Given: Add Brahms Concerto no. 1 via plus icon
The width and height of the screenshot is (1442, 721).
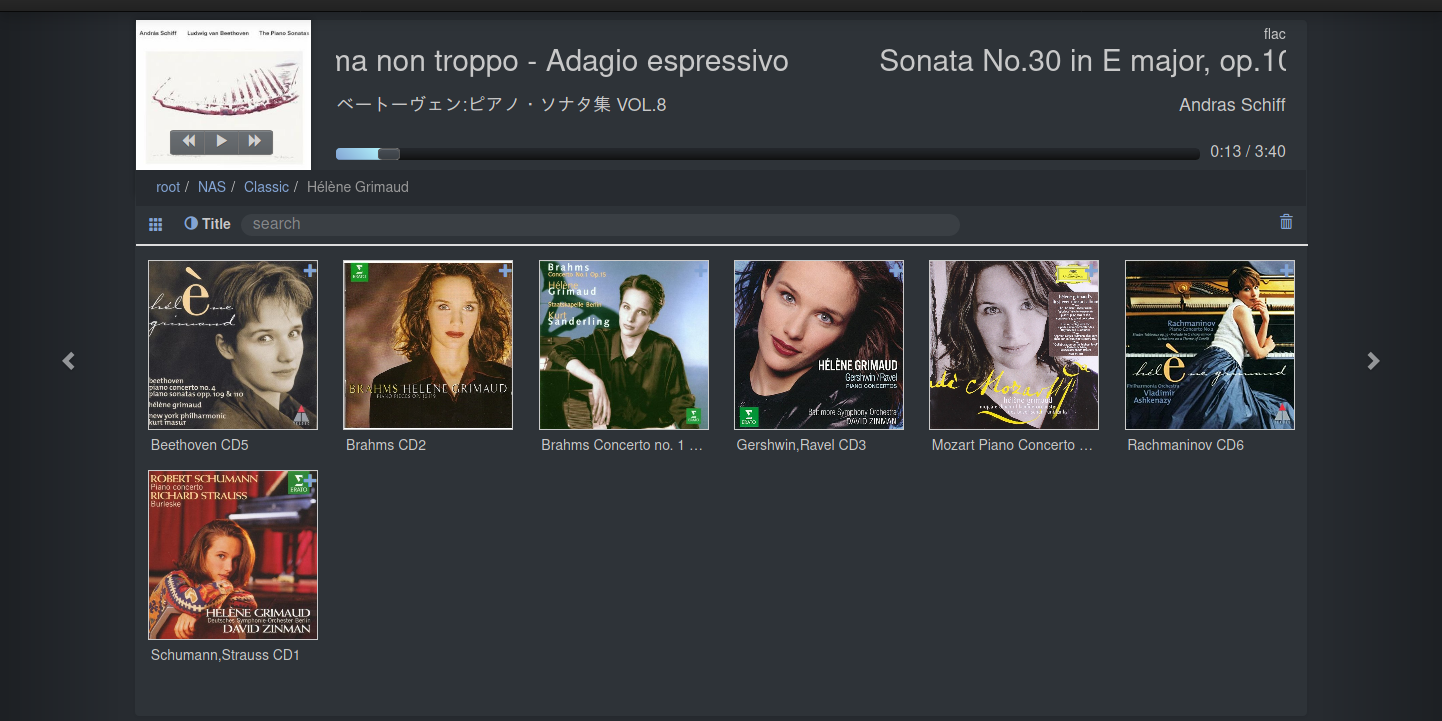Looking at the screenshot, I should click(x=701, y=270).
